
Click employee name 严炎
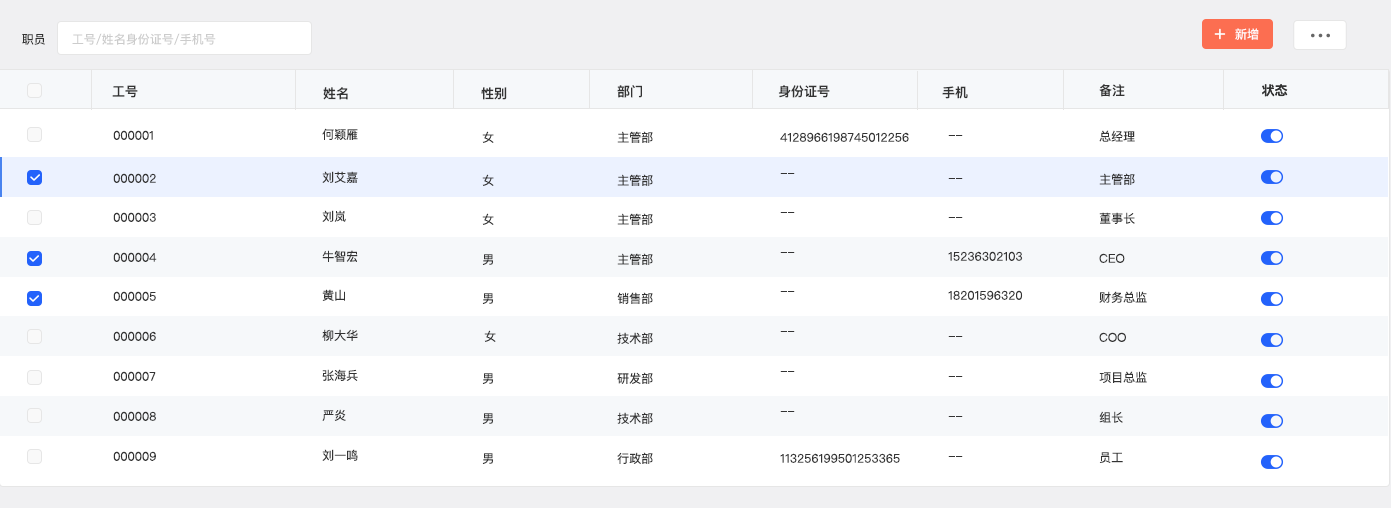pyautogui.click(x=334, y=416)
